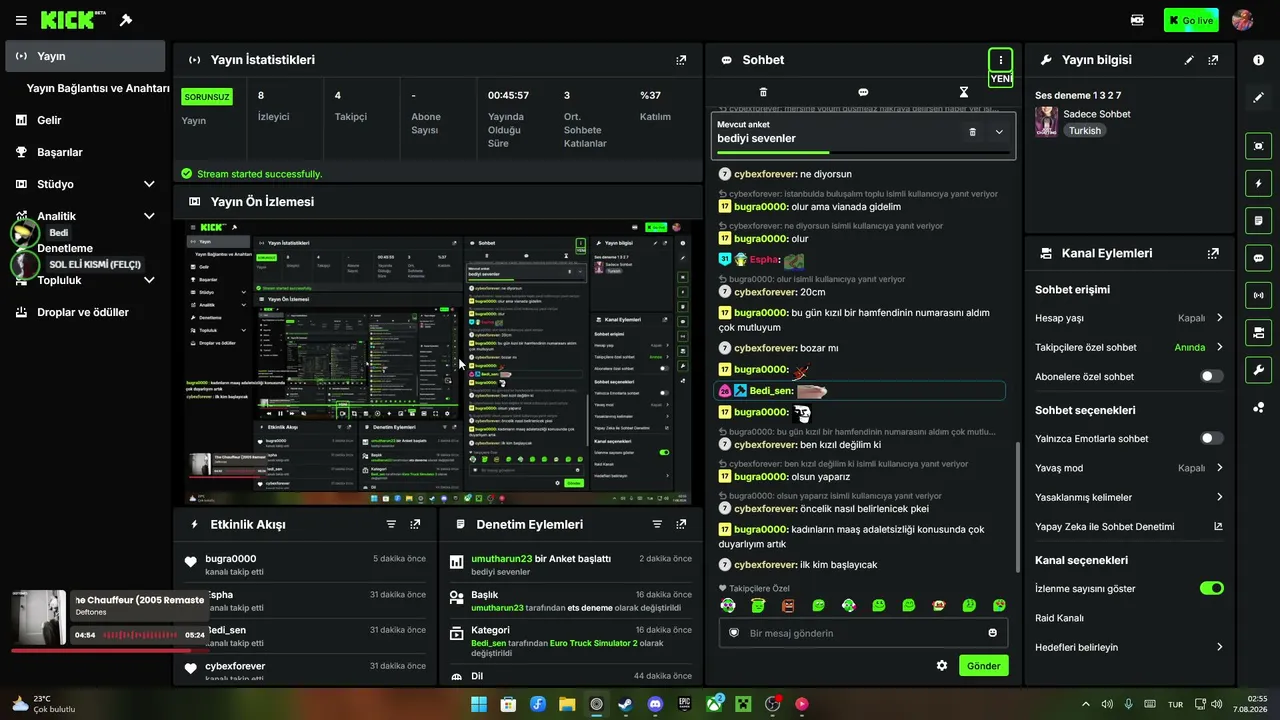
Task: Toggle the chat widget icon in right sidebar
Action: pyautogui.click(x=1258, y=258)
